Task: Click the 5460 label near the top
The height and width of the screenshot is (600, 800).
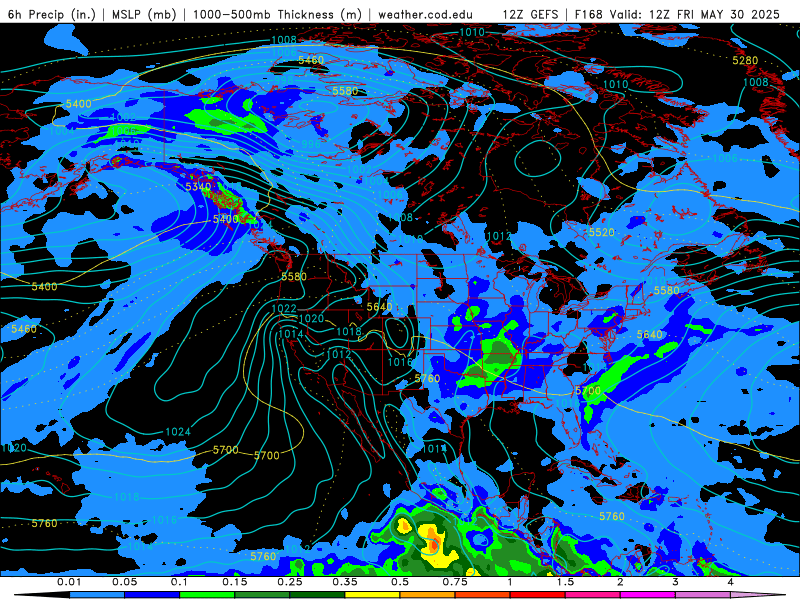Action: 311,60
